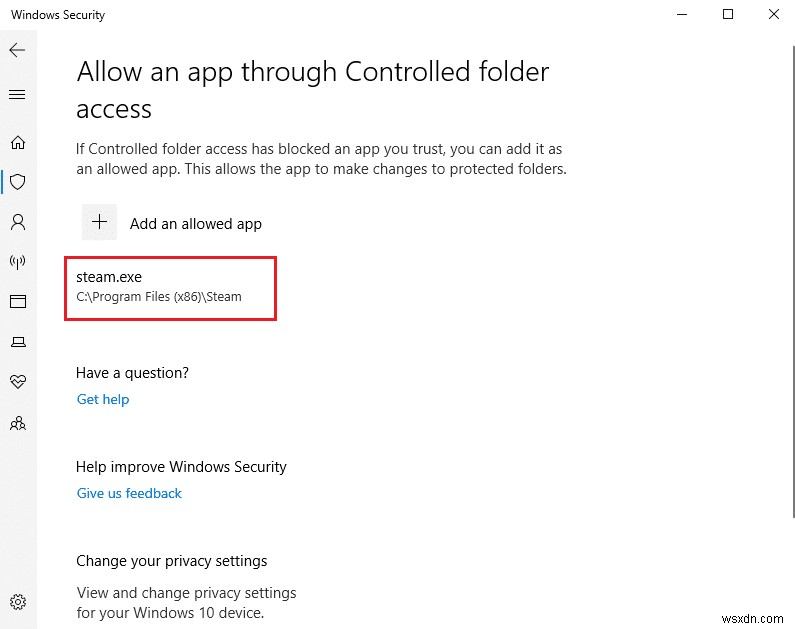Close the Windows Security window
795x629 pixels.
point(773,15)
